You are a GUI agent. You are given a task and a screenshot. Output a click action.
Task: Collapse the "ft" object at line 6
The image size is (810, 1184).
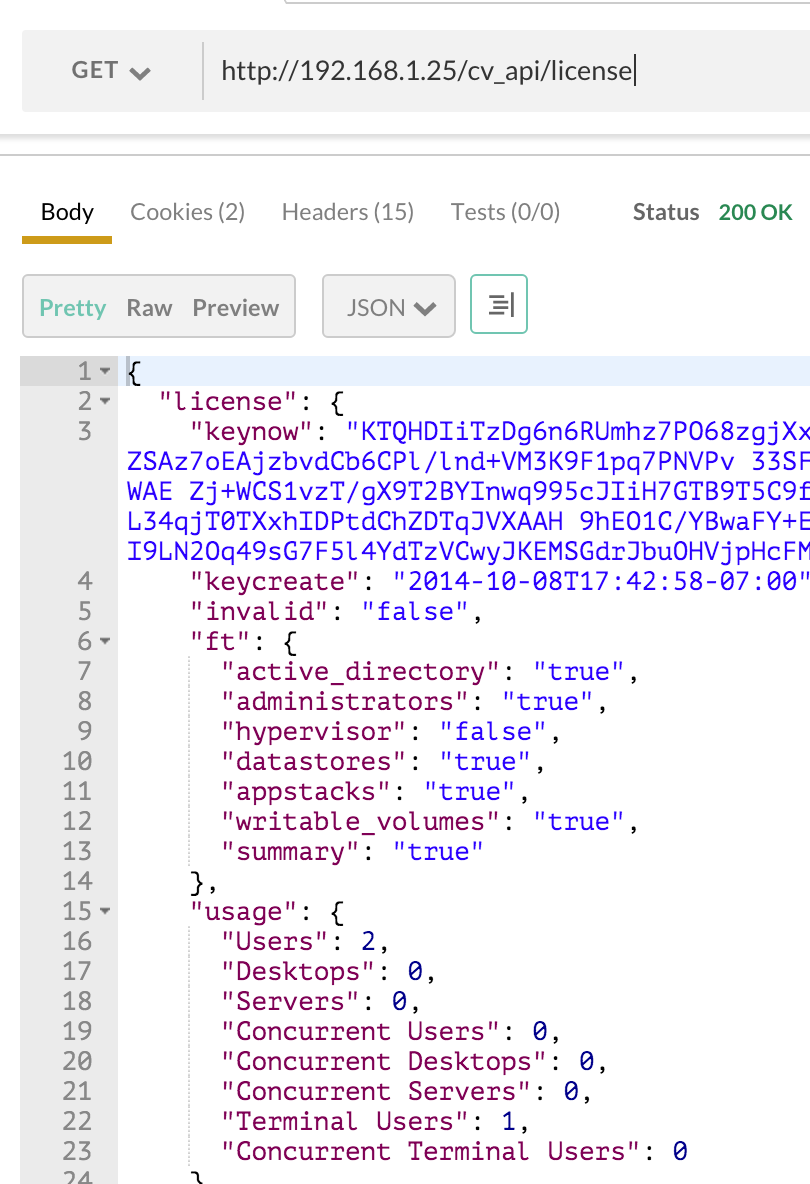click(x=105, y=642)
